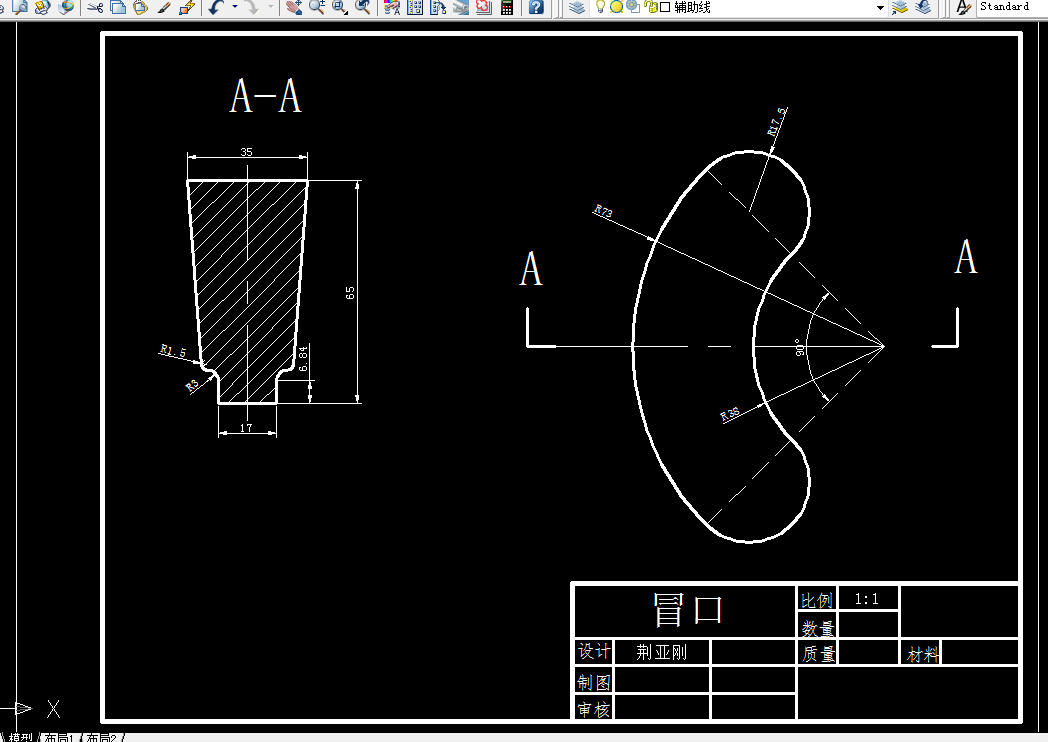Copy selection to the clipboard
This screenshot has width=1048, height=742.
point(118,7)
